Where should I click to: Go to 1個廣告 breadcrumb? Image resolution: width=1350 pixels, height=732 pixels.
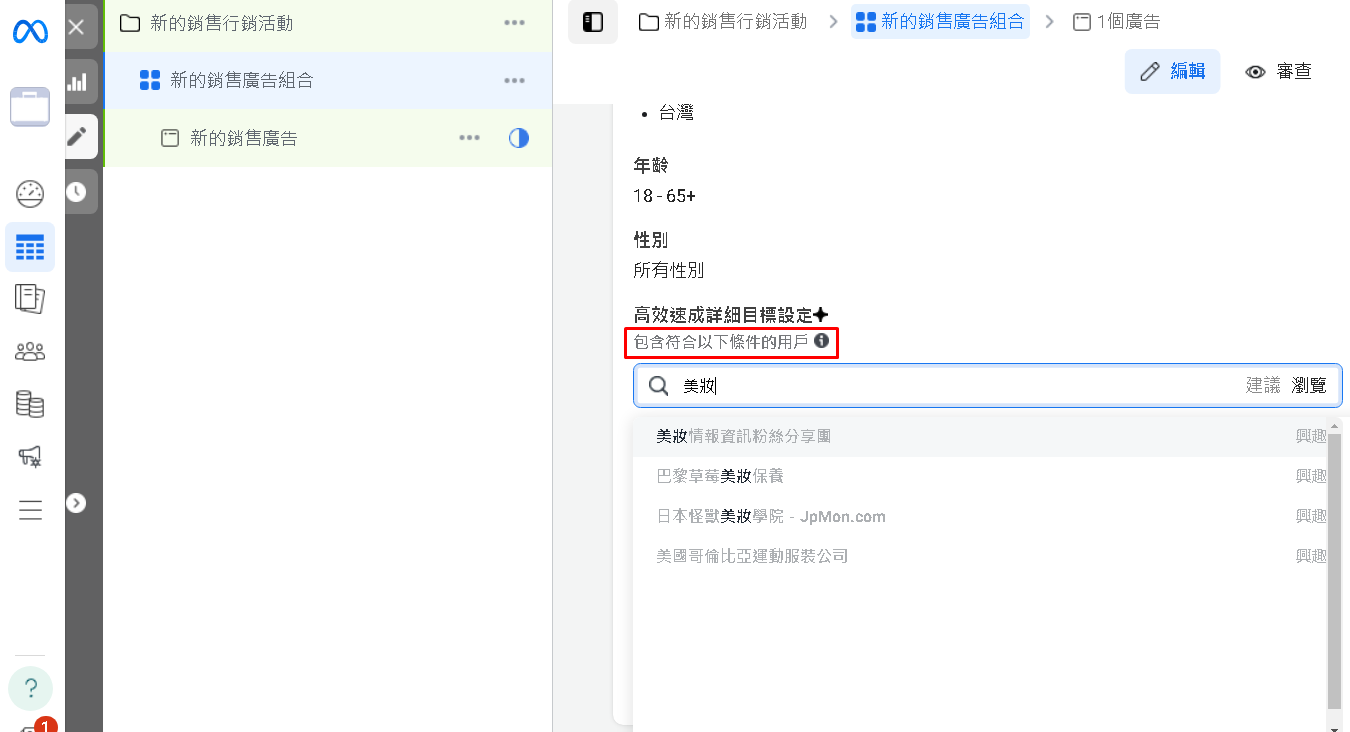[x=1116, y=21]
